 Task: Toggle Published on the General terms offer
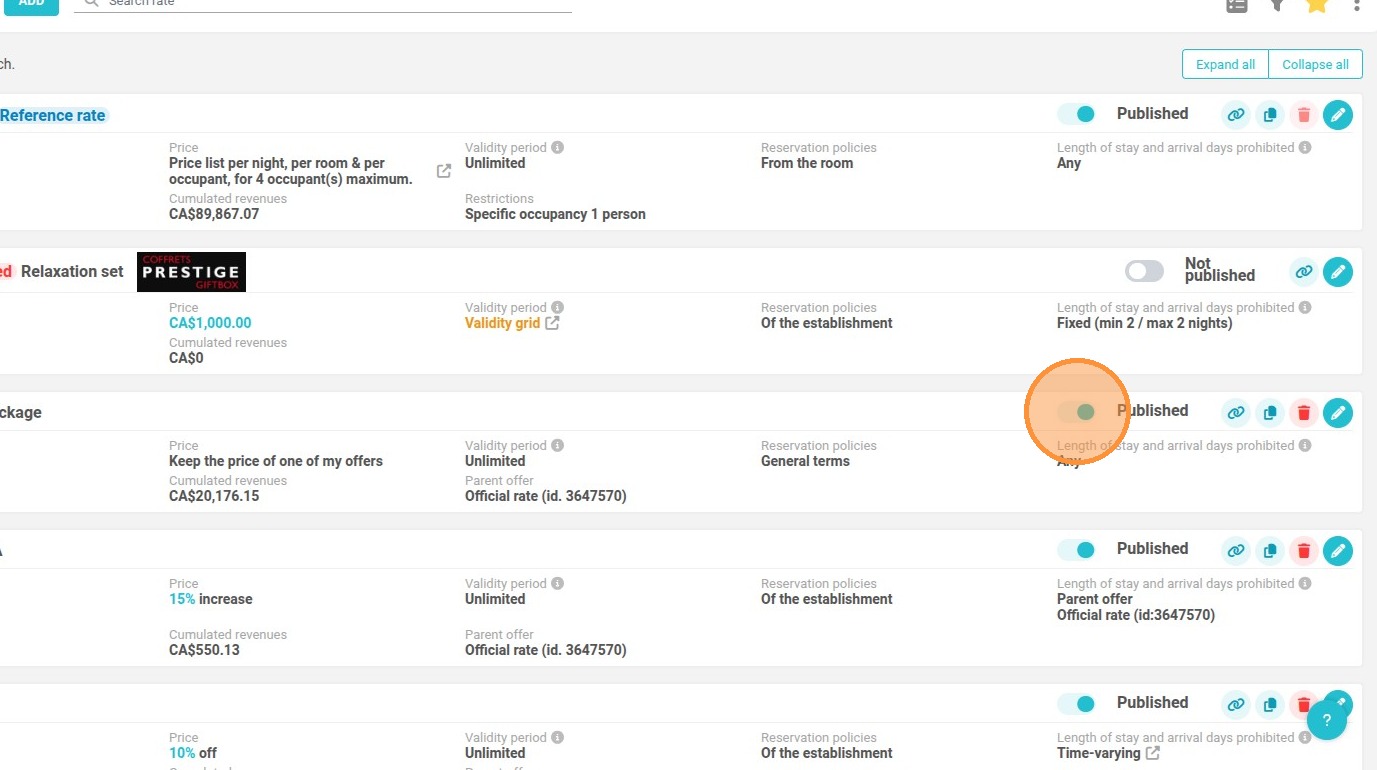1077,411
